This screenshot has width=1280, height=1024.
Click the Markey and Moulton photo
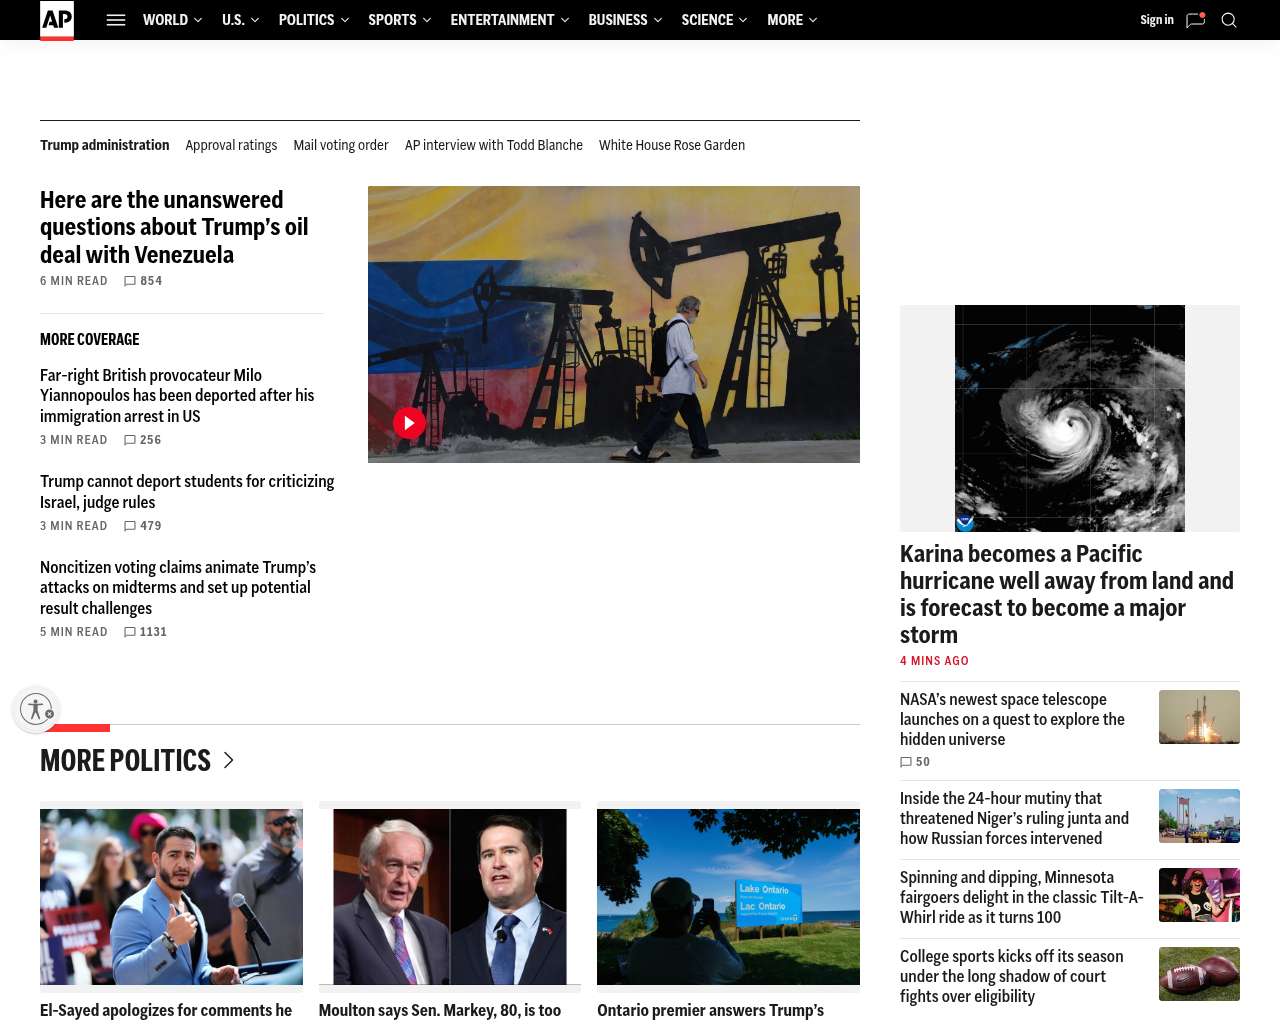click(x=450, y=897)
